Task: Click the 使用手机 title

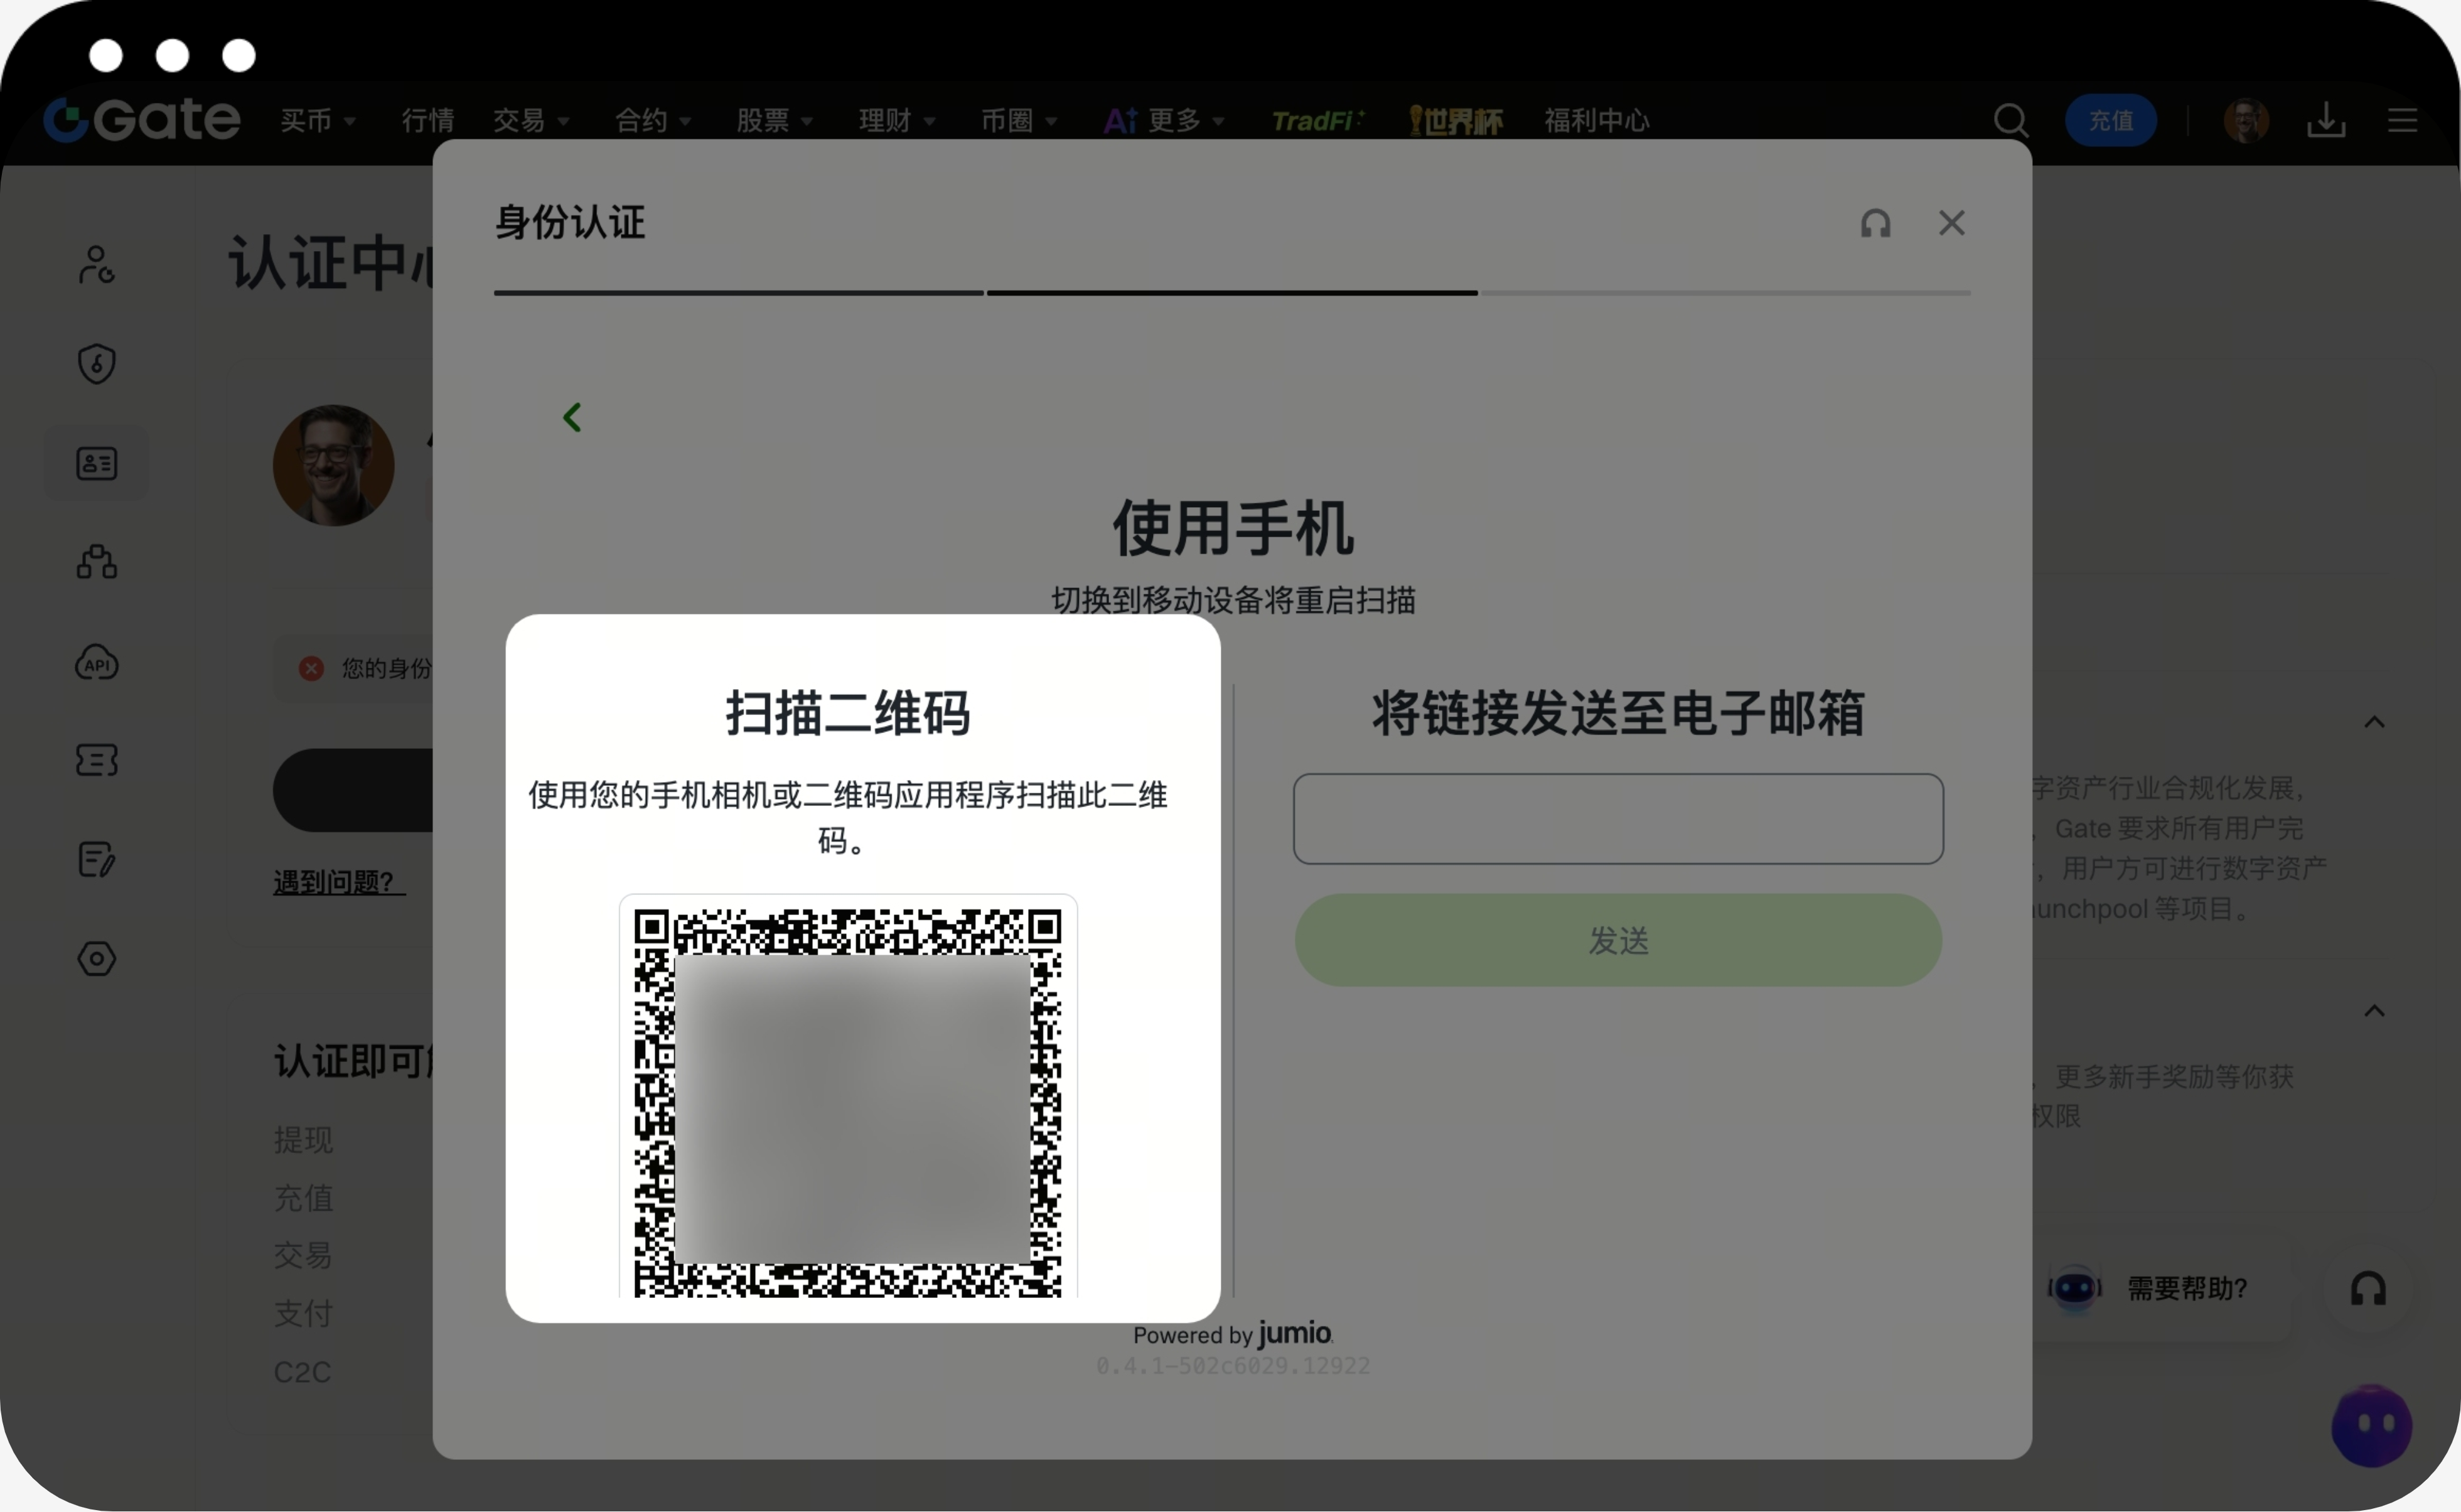Action: pos(1232,528)
